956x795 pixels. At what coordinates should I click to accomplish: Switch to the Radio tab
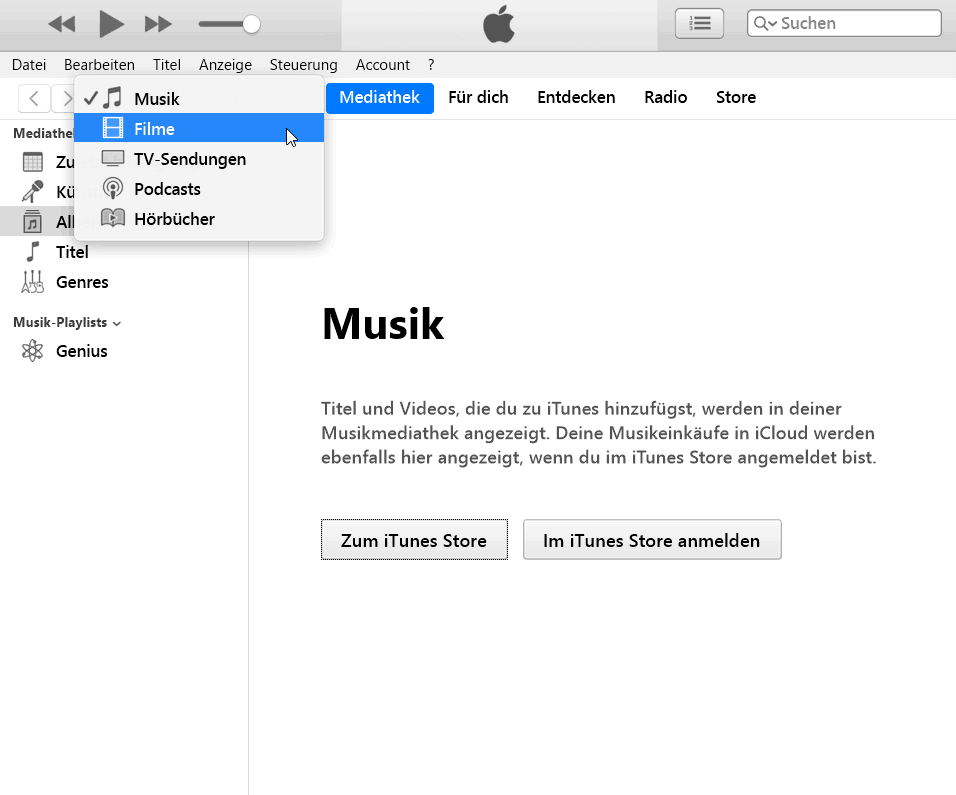666,98
